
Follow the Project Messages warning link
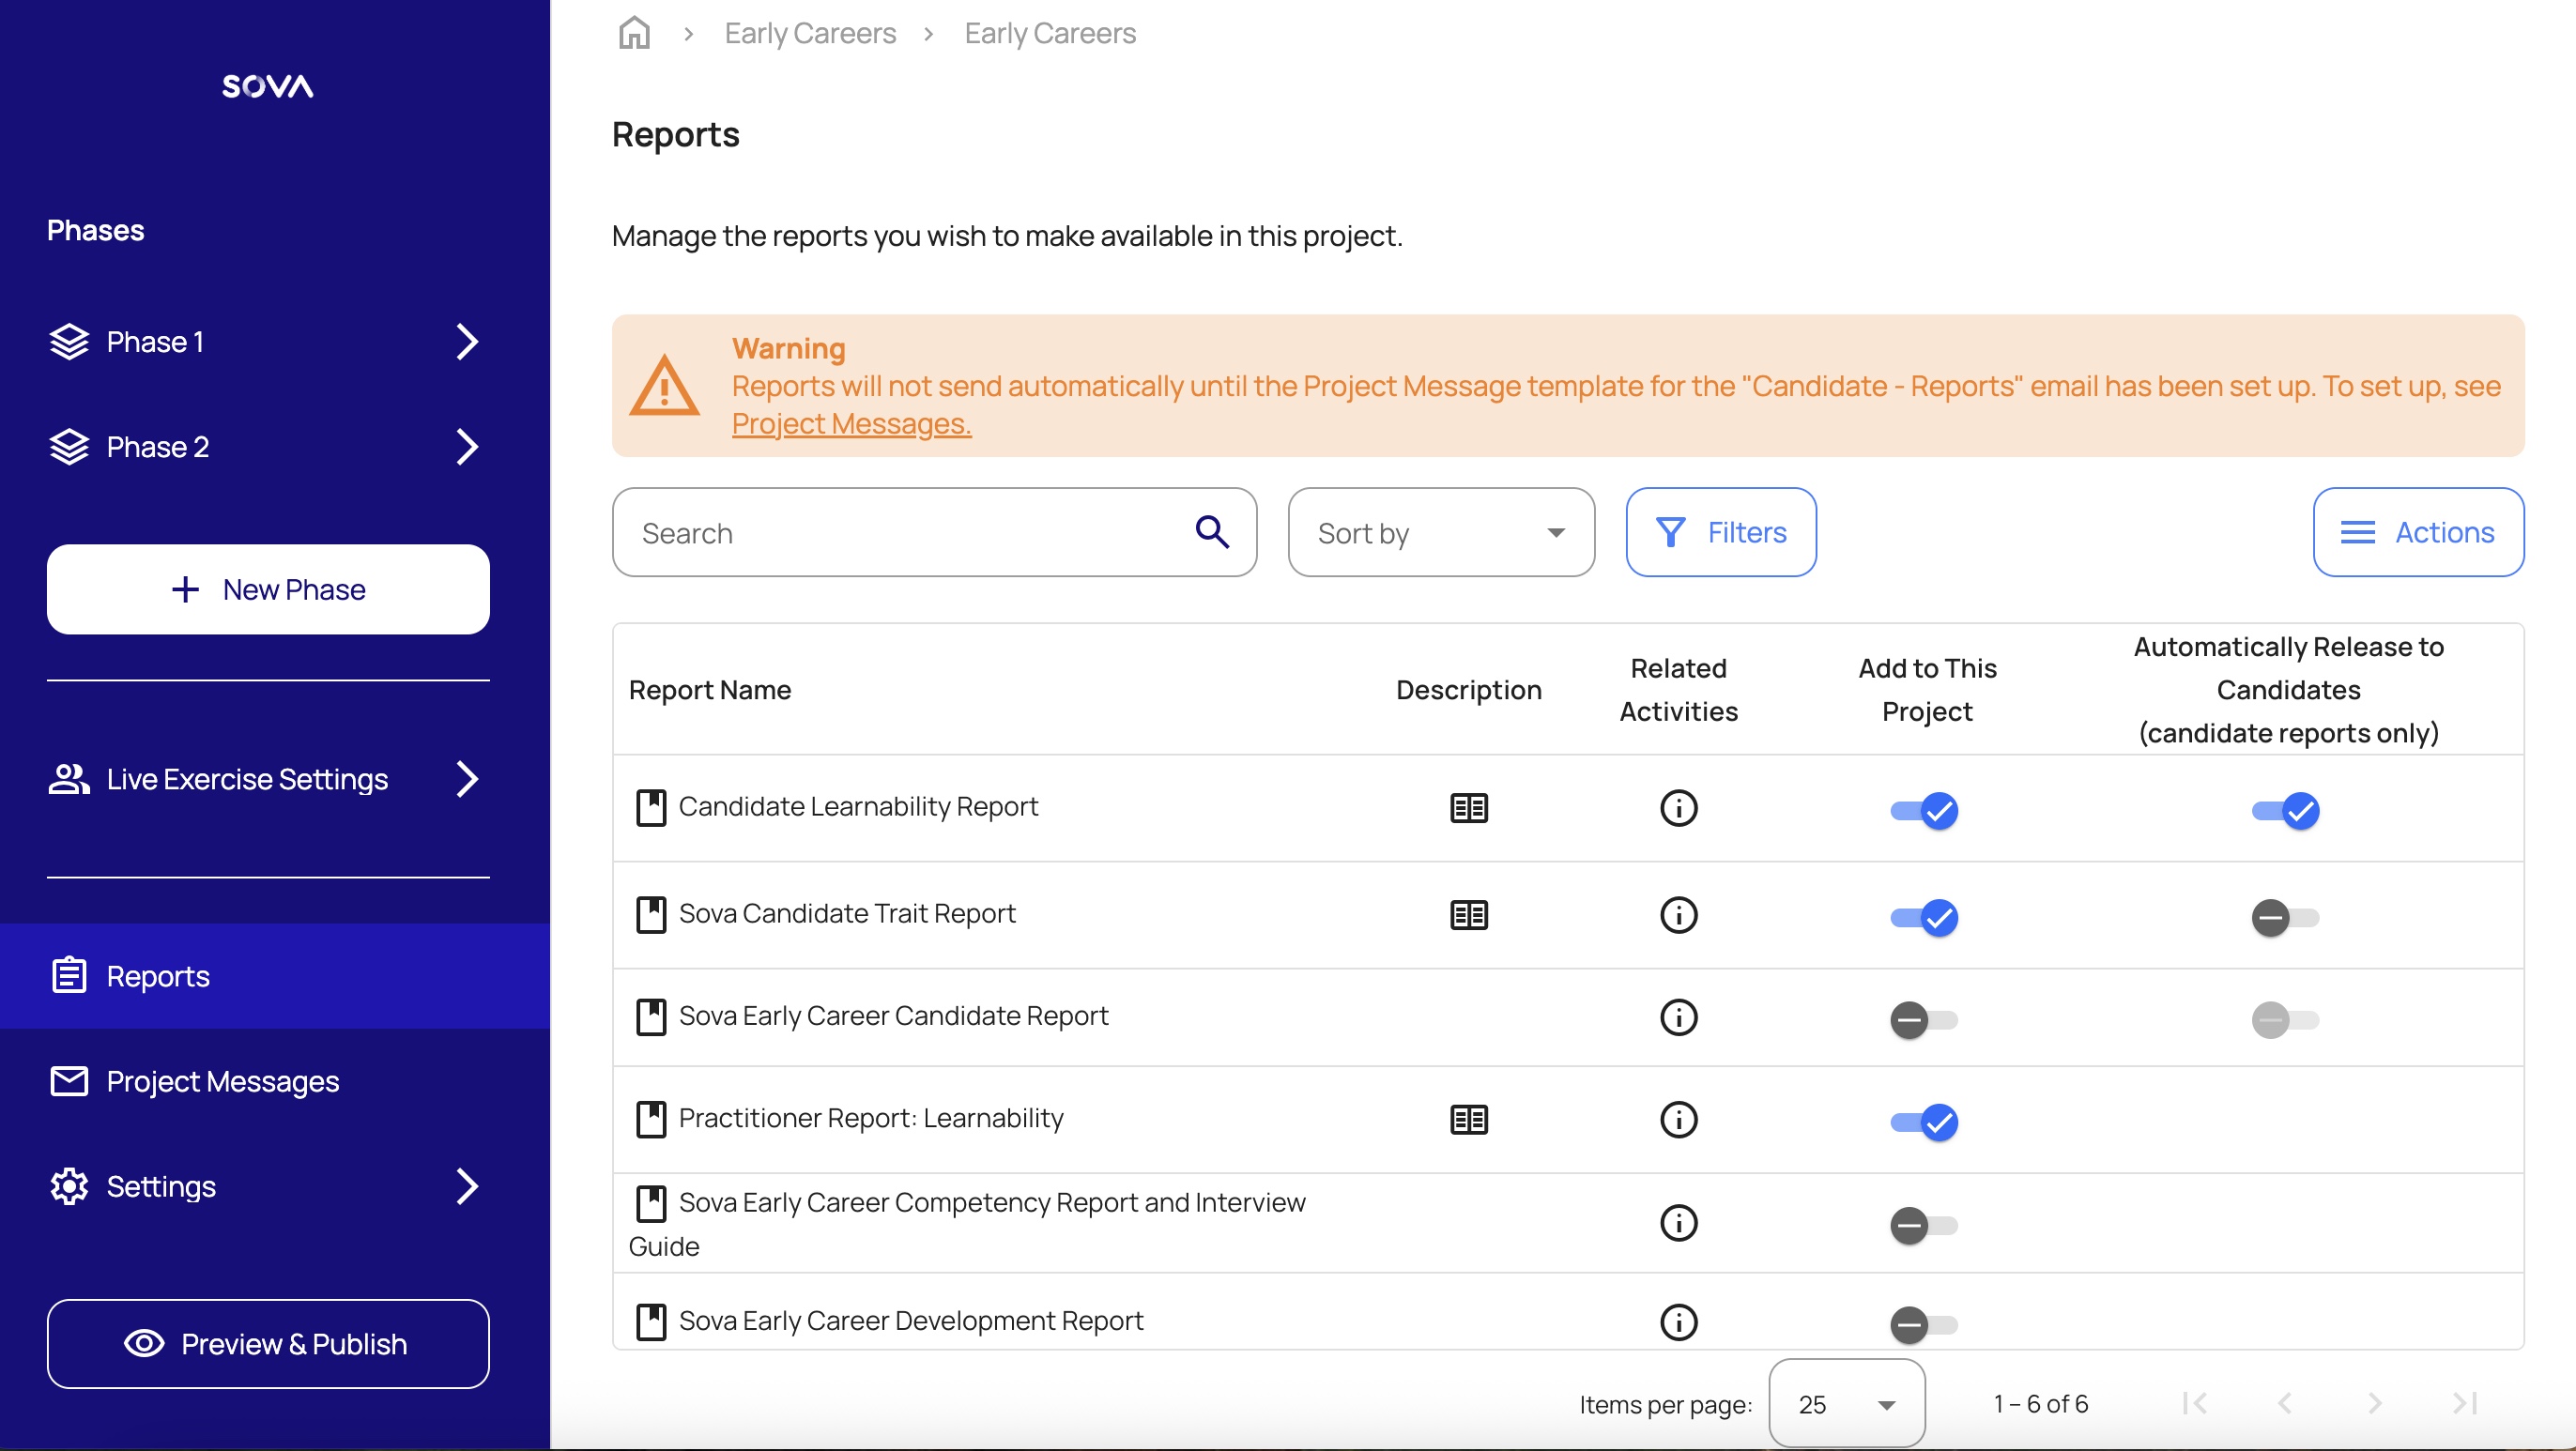851,424
